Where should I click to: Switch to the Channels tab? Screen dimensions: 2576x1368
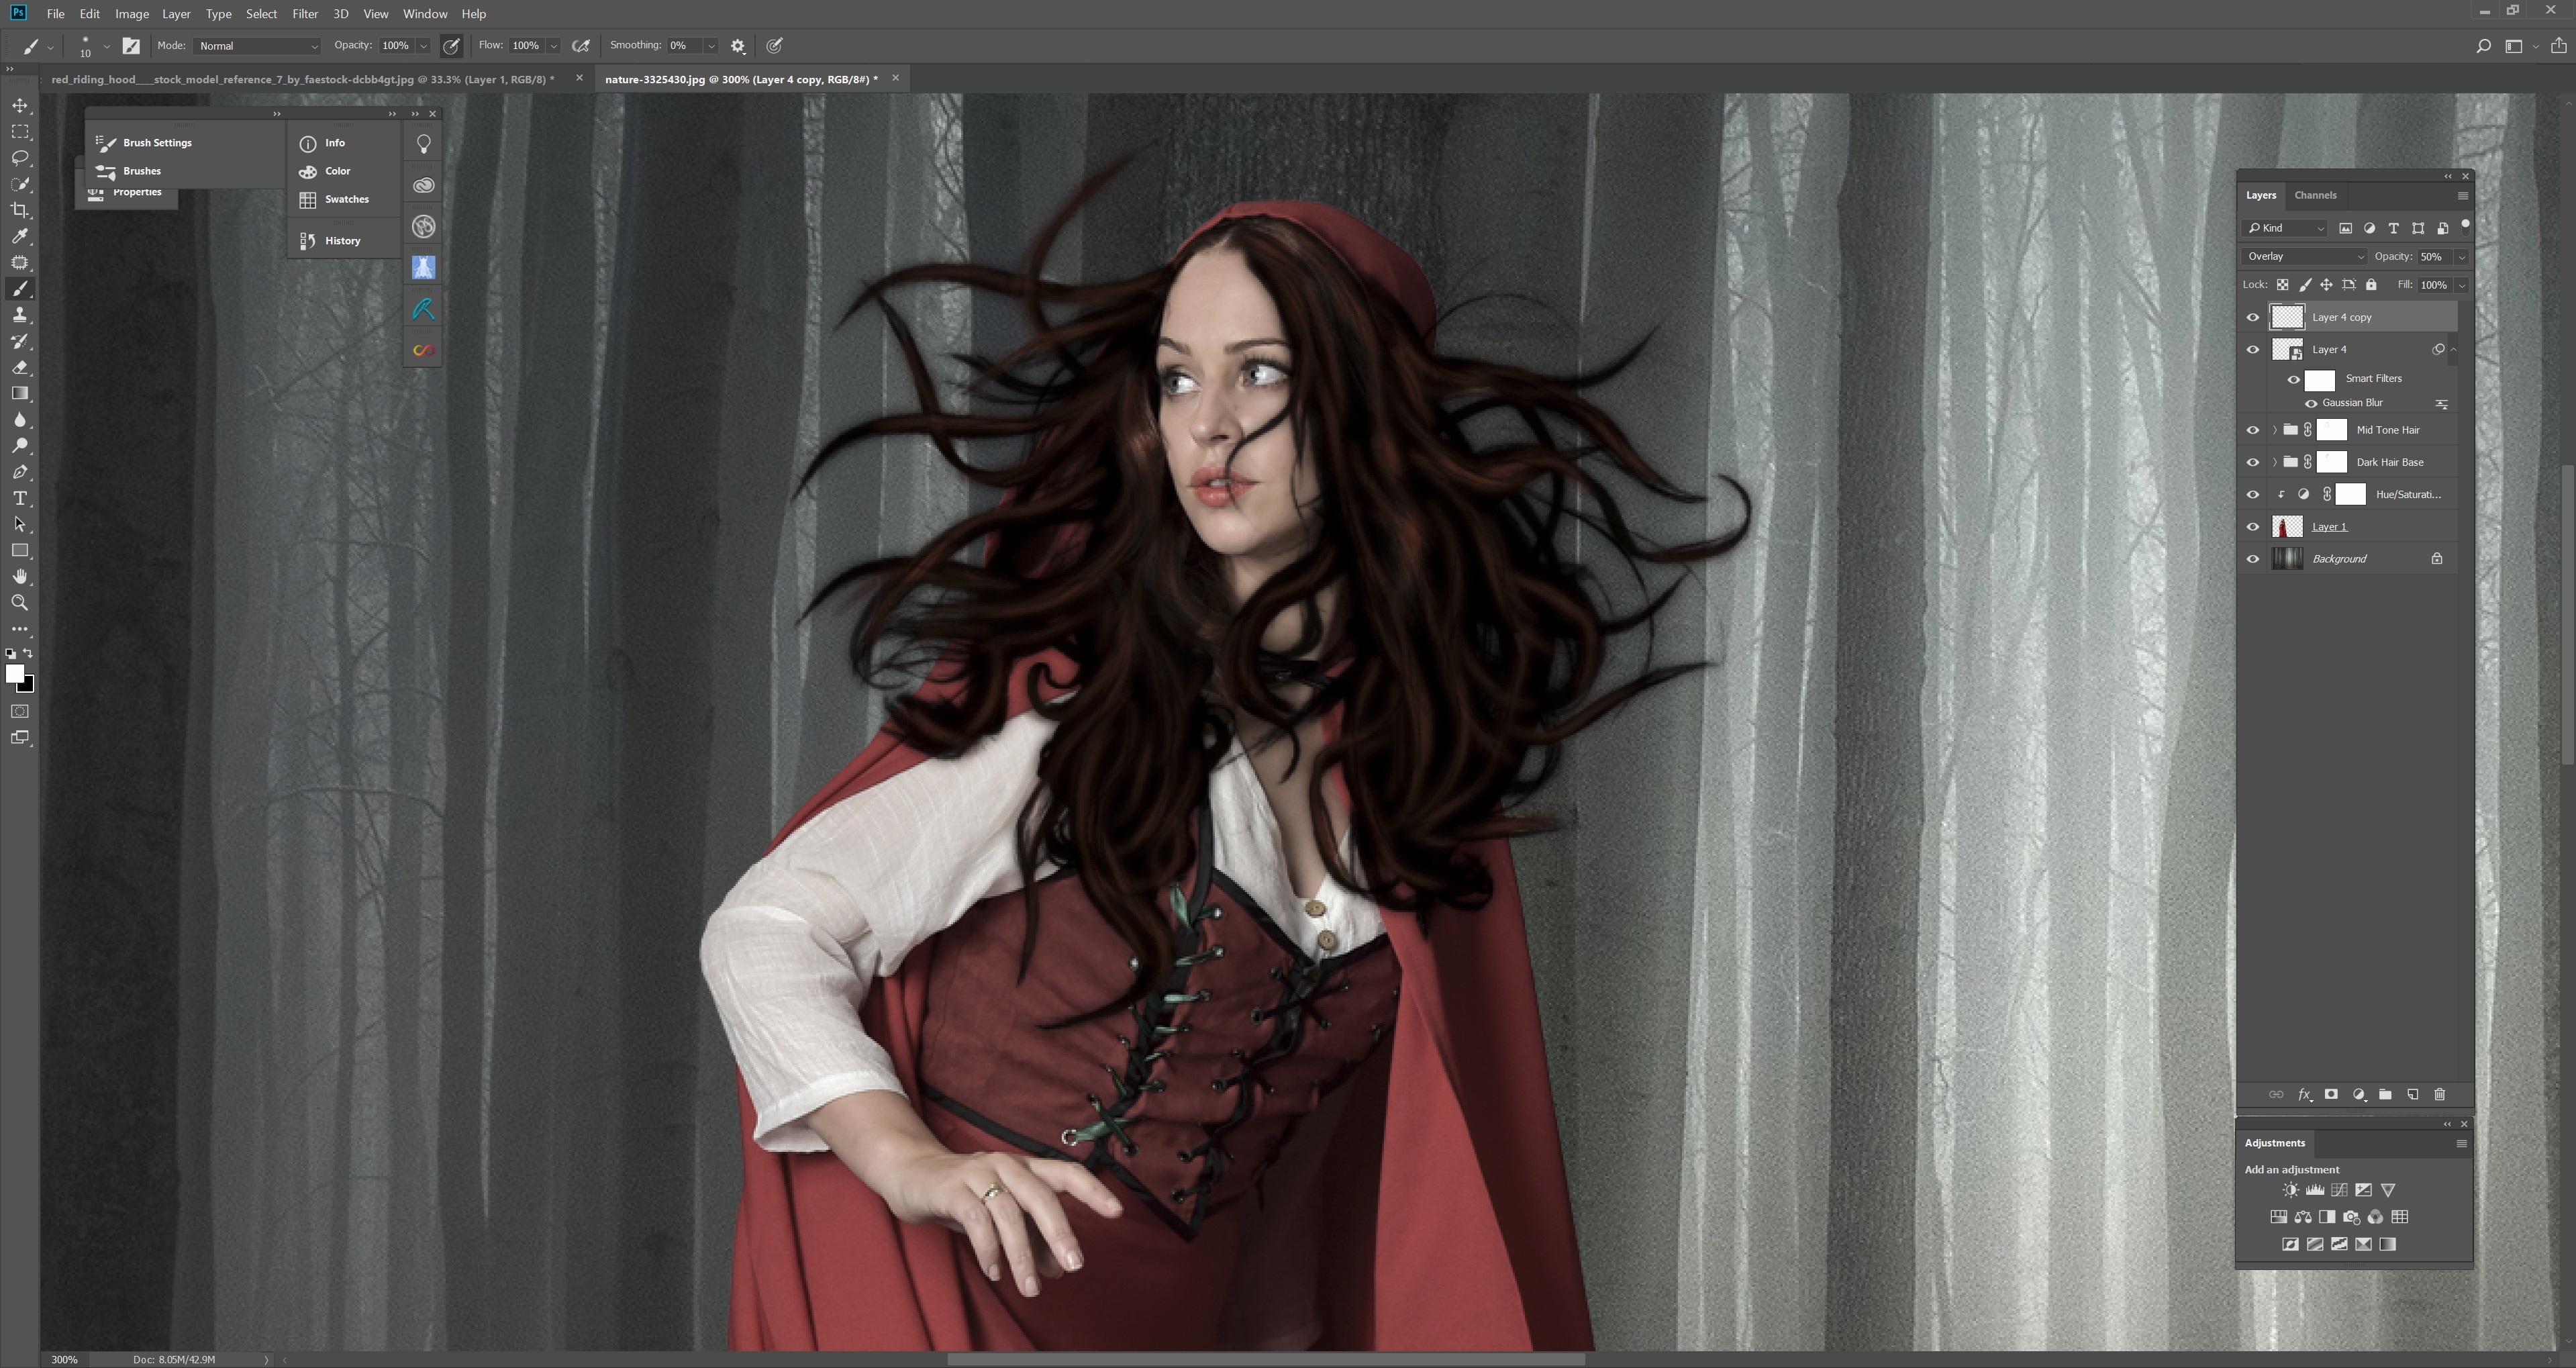coord(2315,195)
